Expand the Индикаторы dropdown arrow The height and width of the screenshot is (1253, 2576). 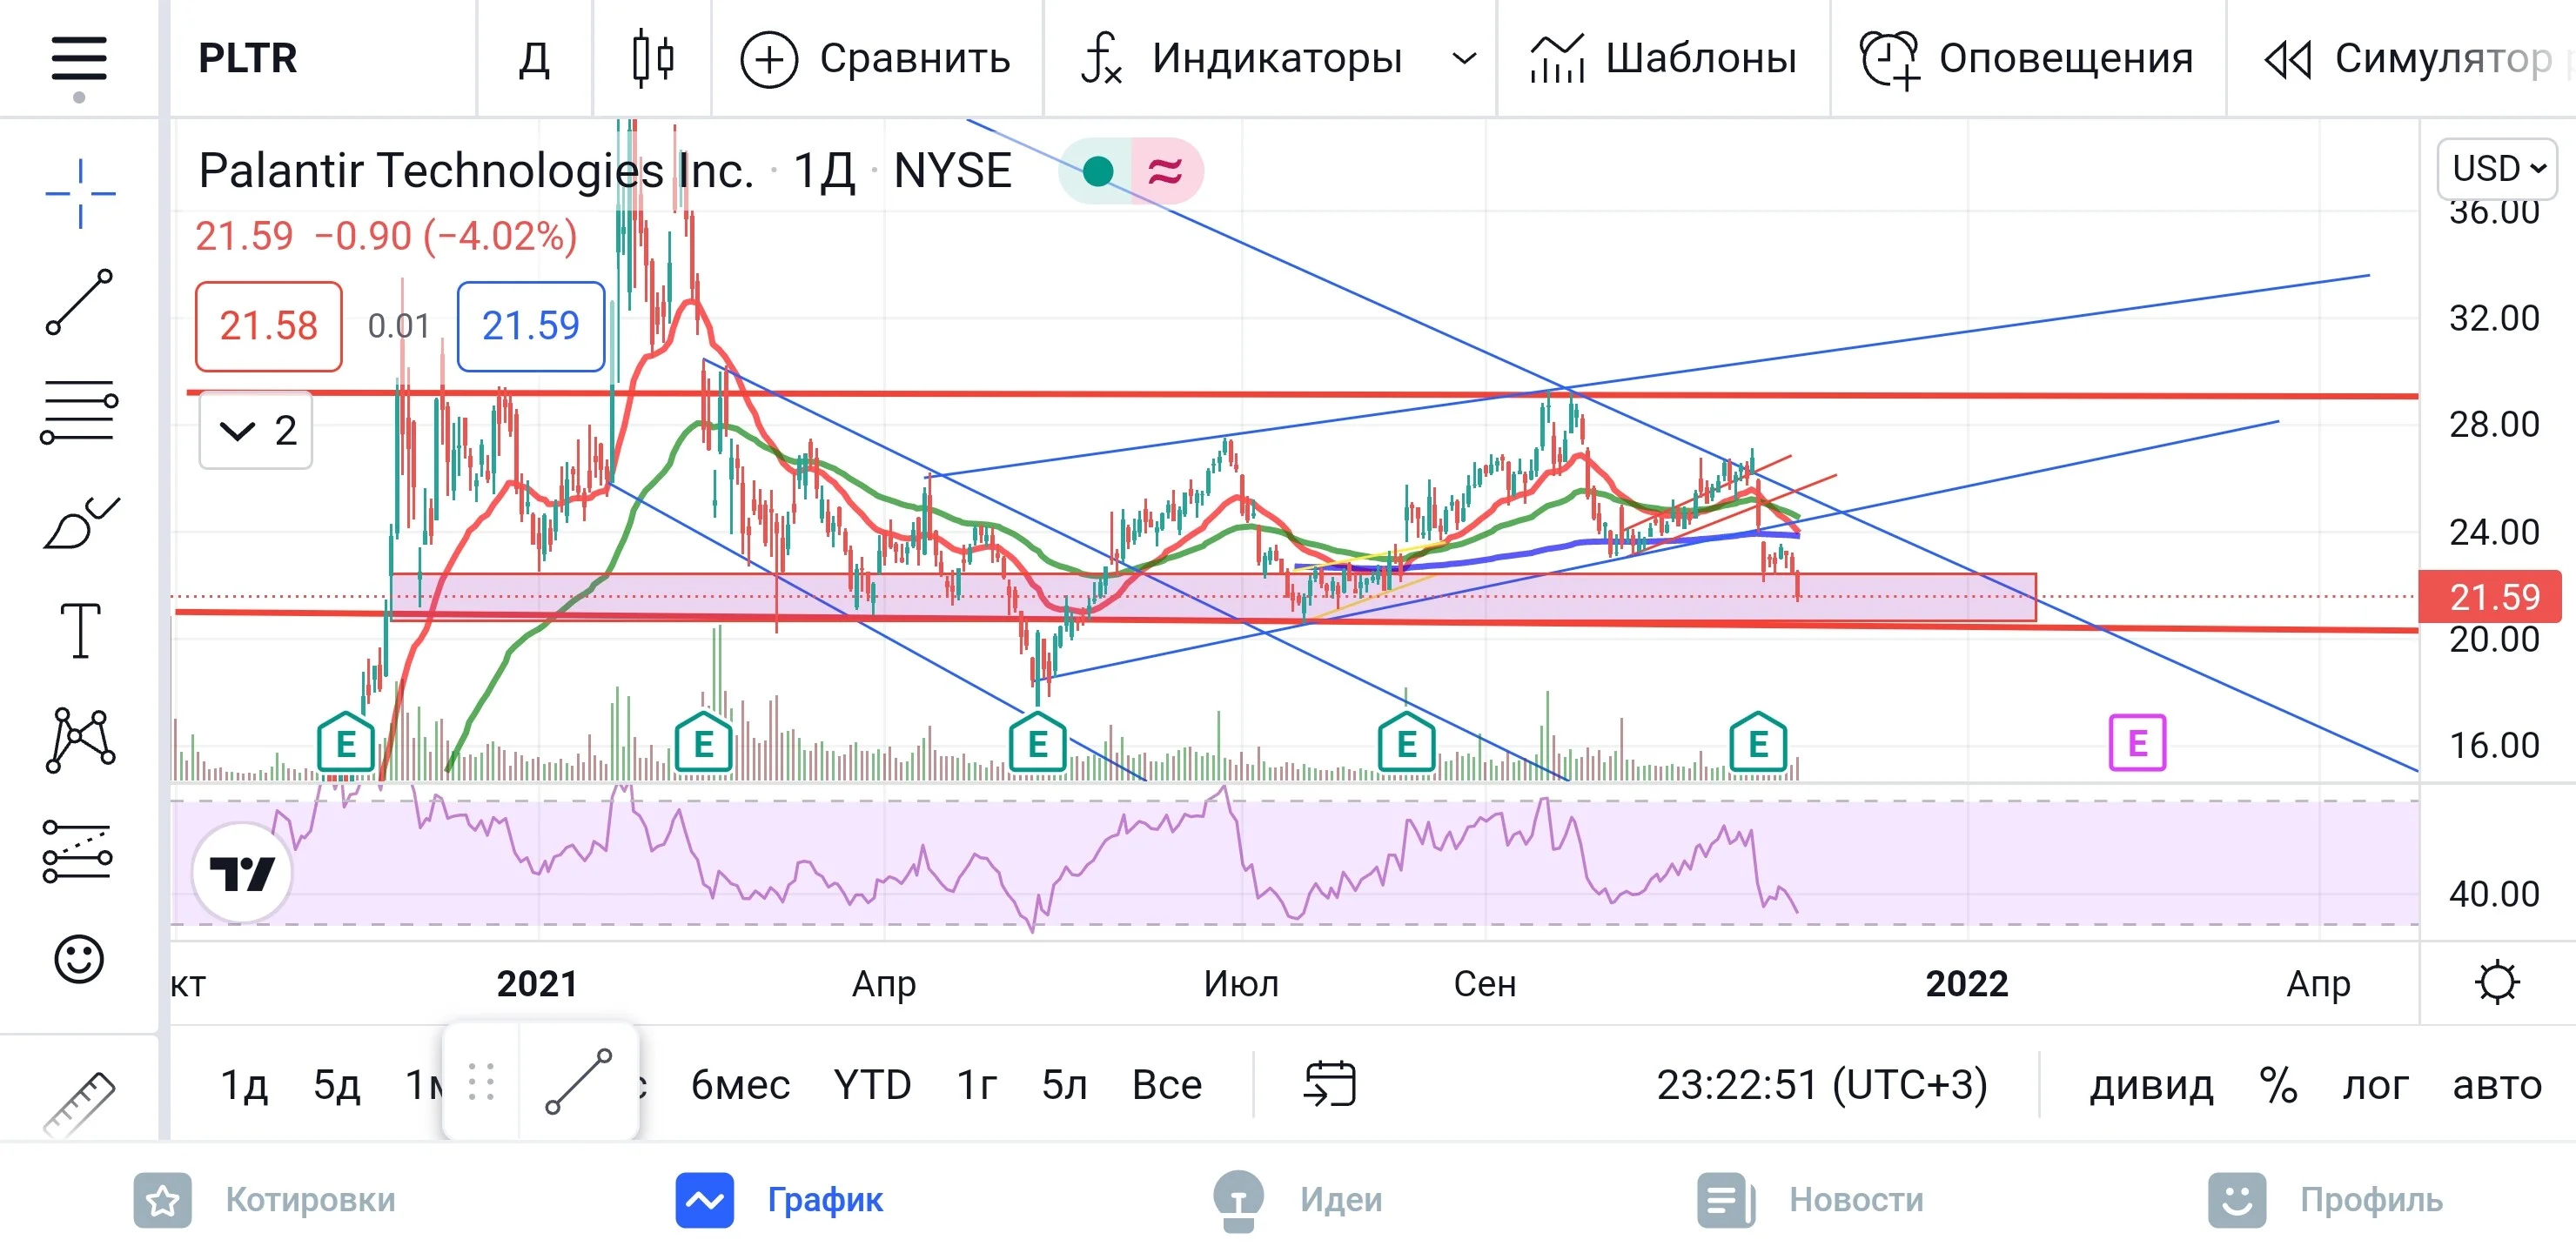1464,59
